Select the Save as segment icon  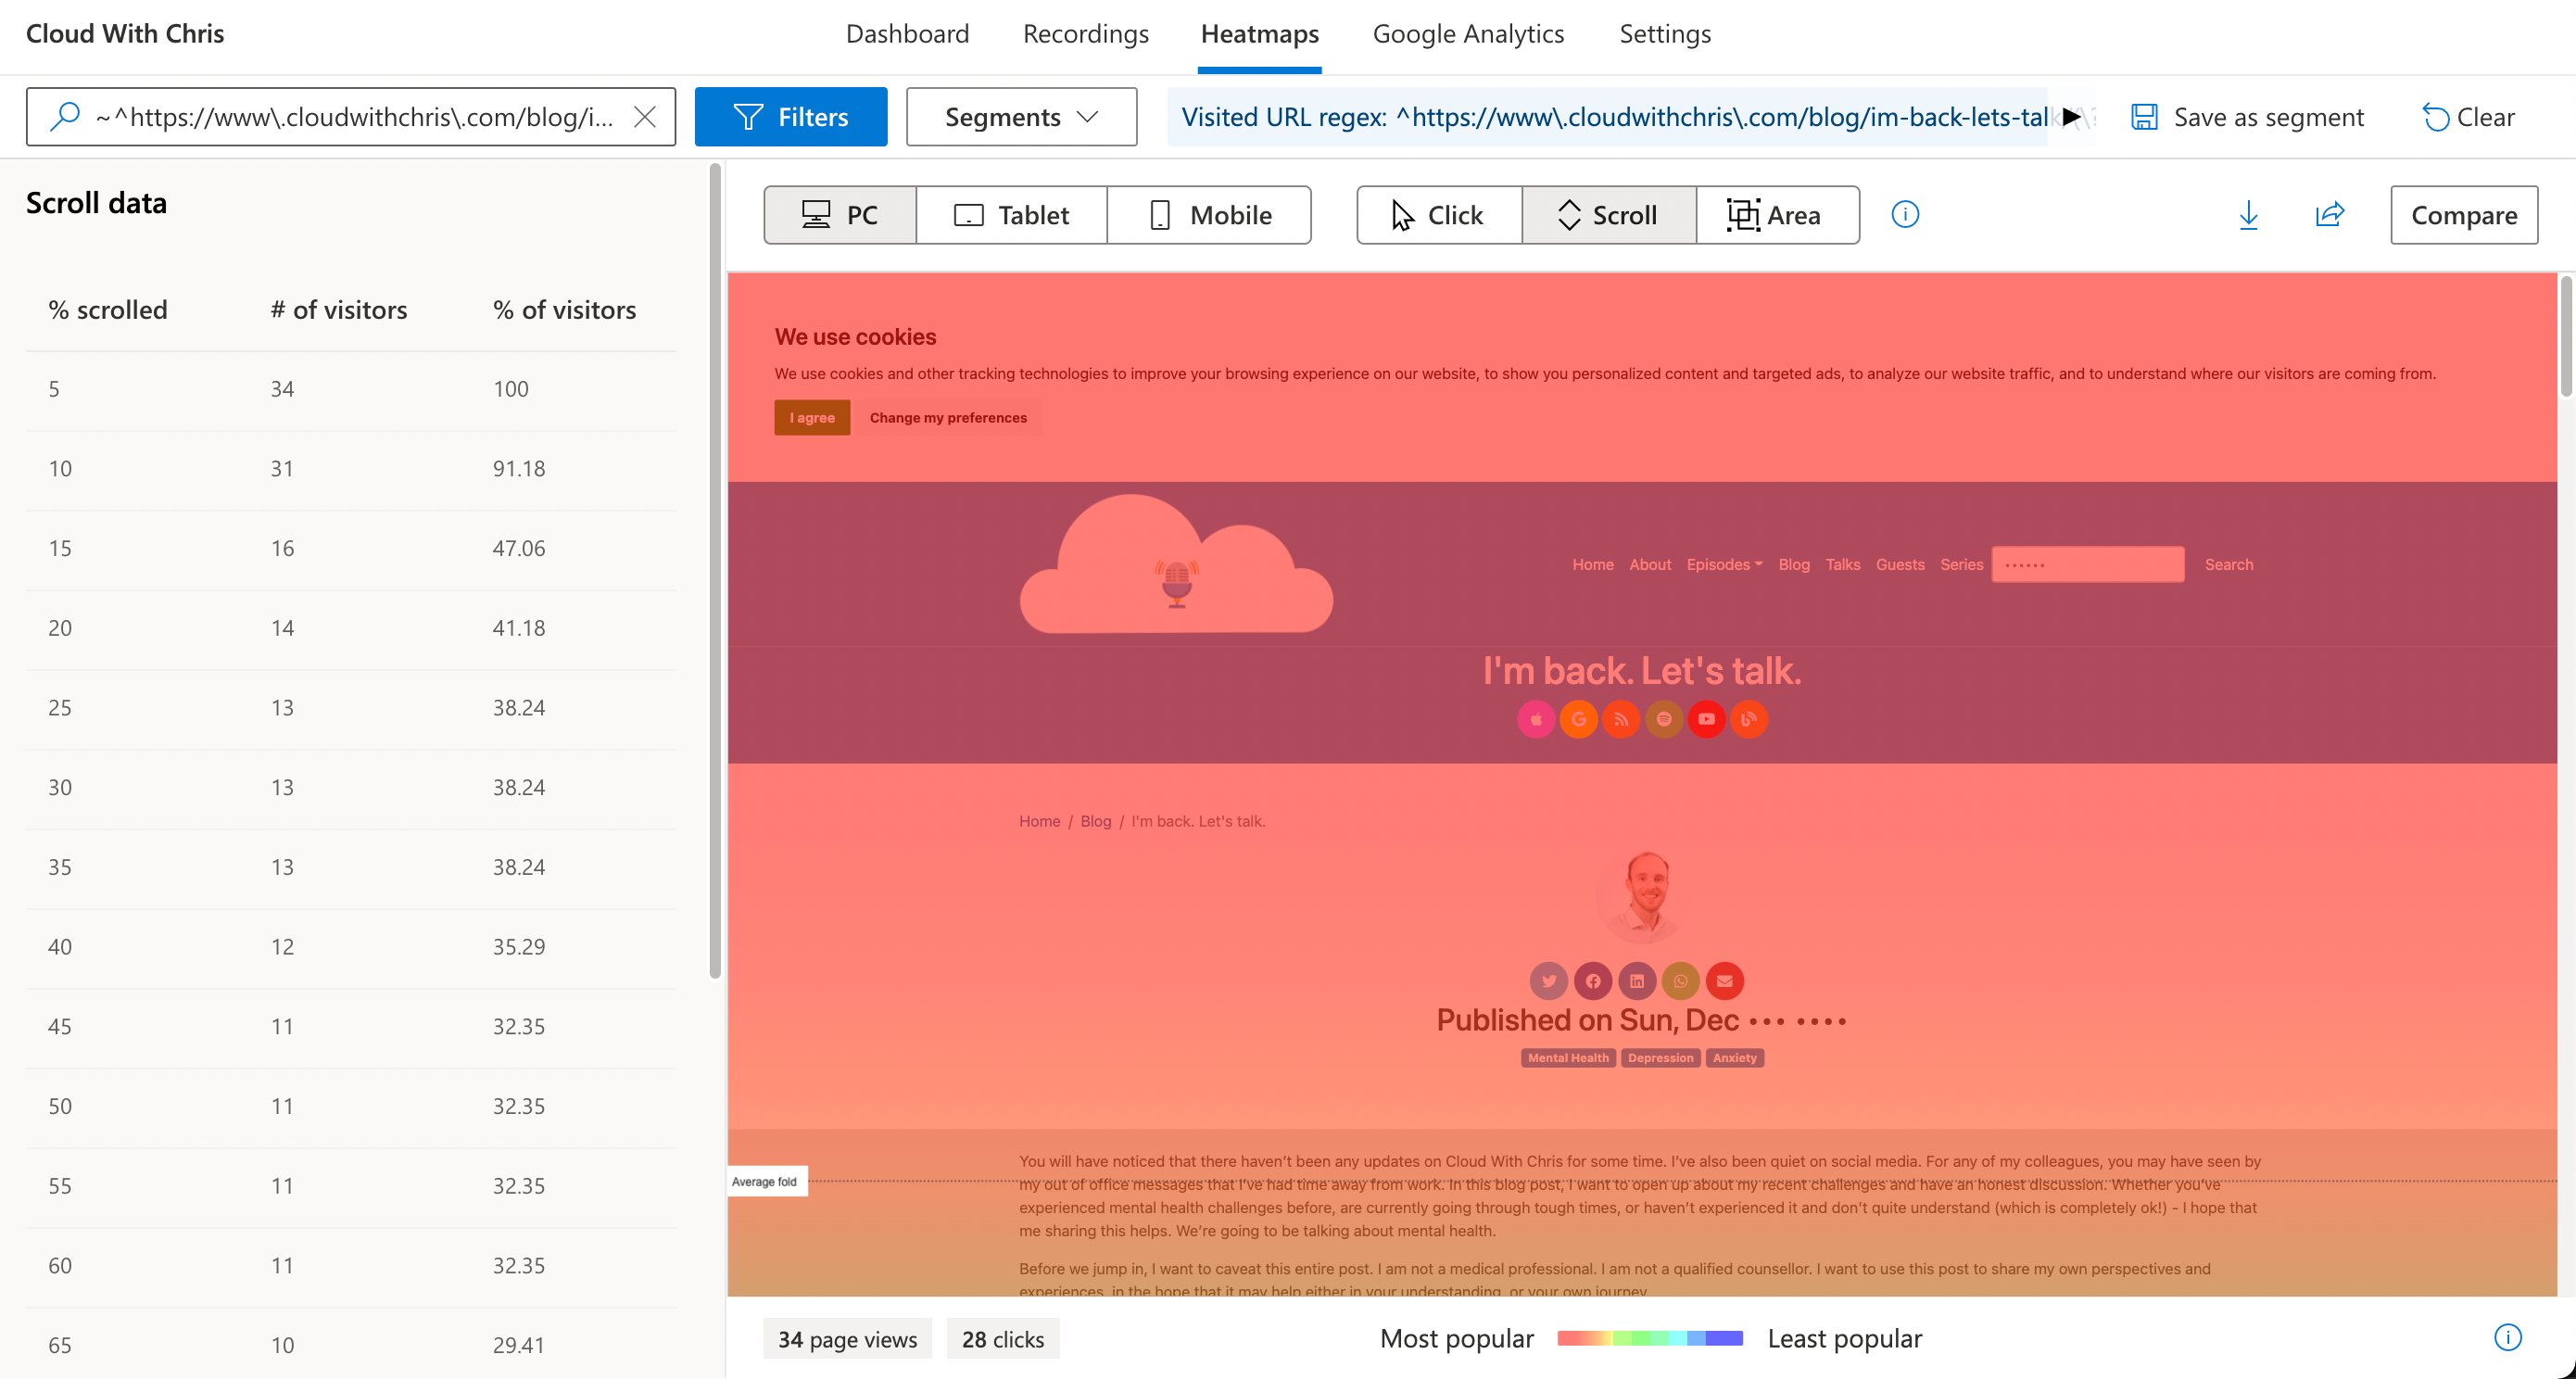(2144, 116)
